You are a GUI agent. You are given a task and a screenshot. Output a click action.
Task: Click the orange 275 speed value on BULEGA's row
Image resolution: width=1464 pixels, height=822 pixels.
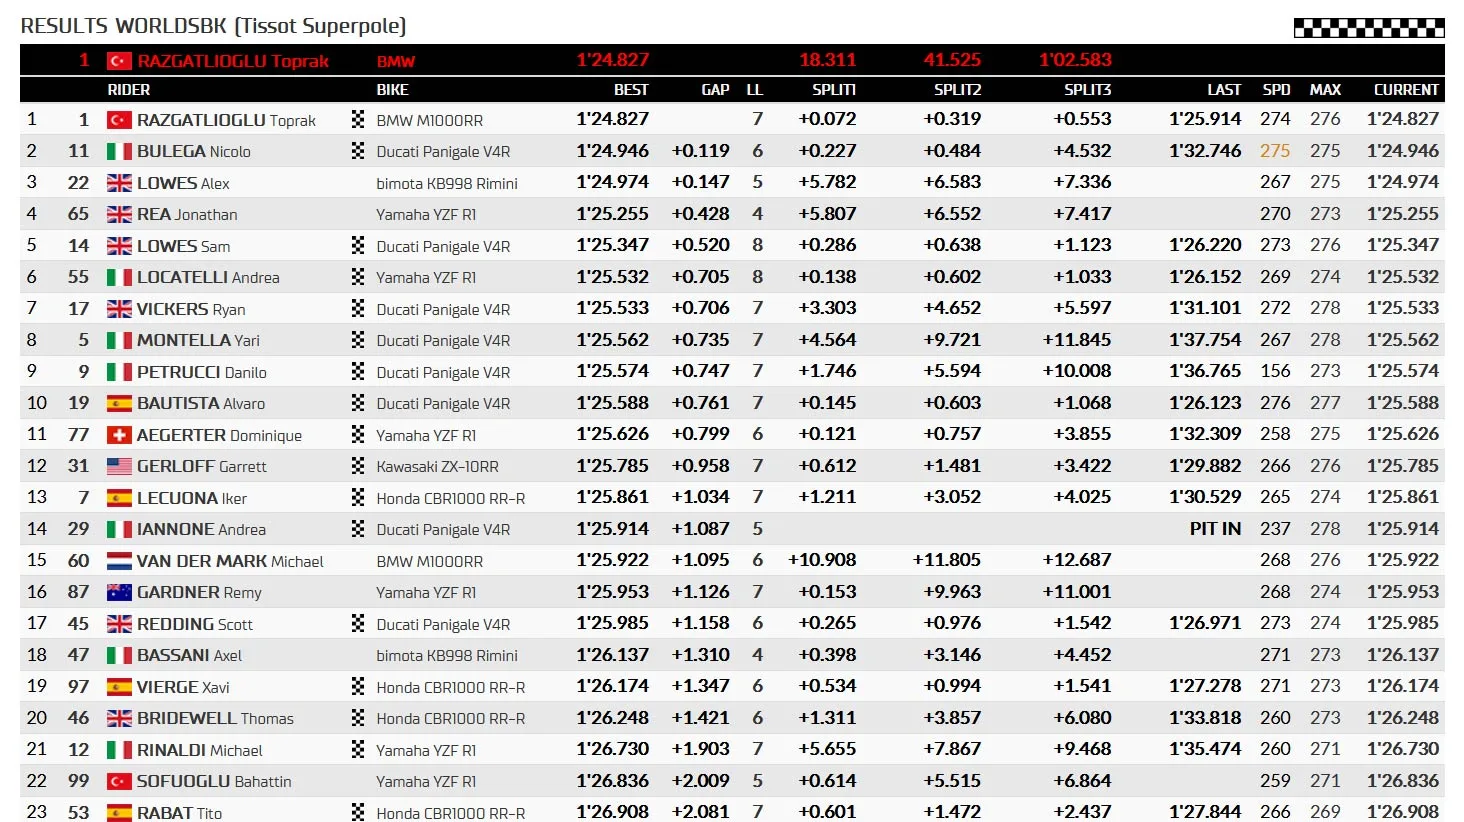1275,151
